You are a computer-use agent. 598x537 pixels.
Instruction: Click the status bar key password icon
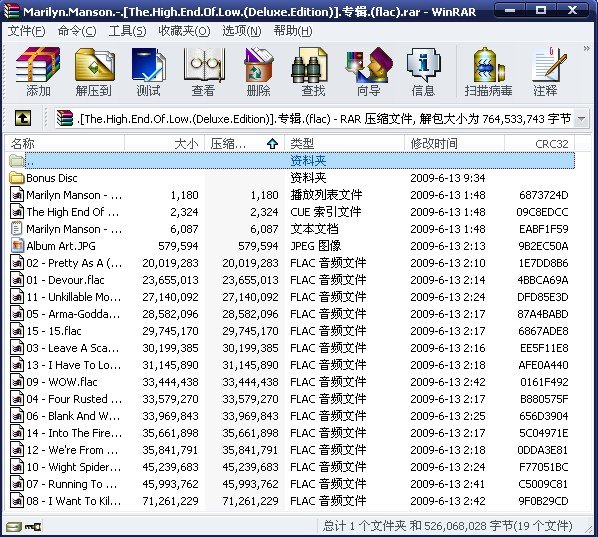[x=33, y=527]
